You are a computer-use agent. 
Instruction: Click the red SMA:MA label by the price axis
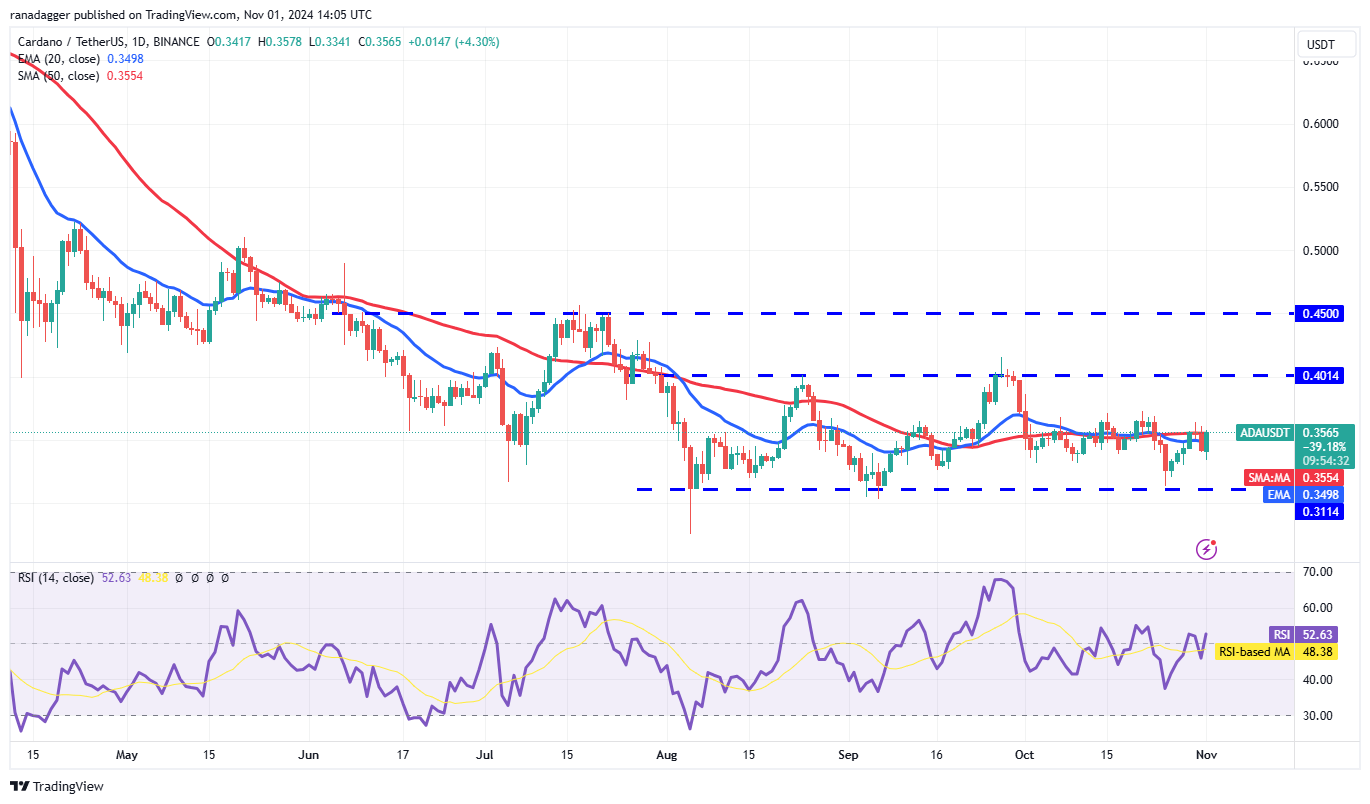(1269, 478)
